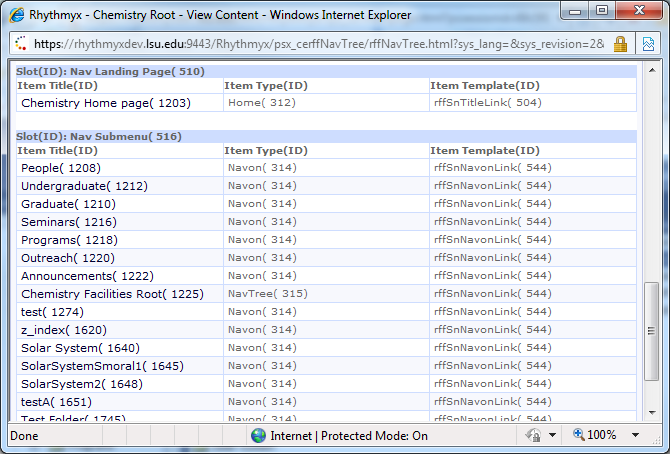Image resolution: width=670 pixels, height=454 pixels.
Task: Click Navon( 314) in the z_index row
Action: pos(262,330)
